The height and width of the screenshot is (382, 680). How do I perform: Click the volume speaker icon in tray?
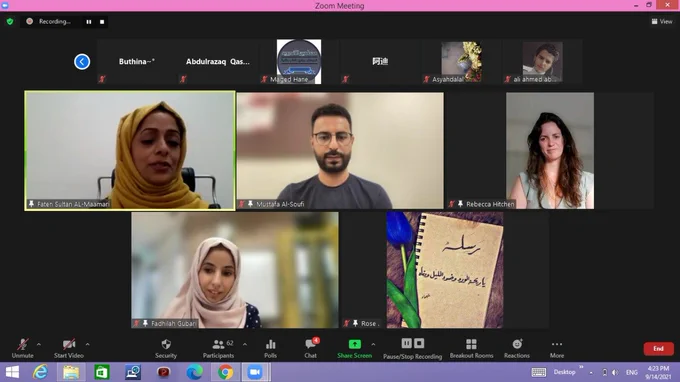(x=615, y=372)
